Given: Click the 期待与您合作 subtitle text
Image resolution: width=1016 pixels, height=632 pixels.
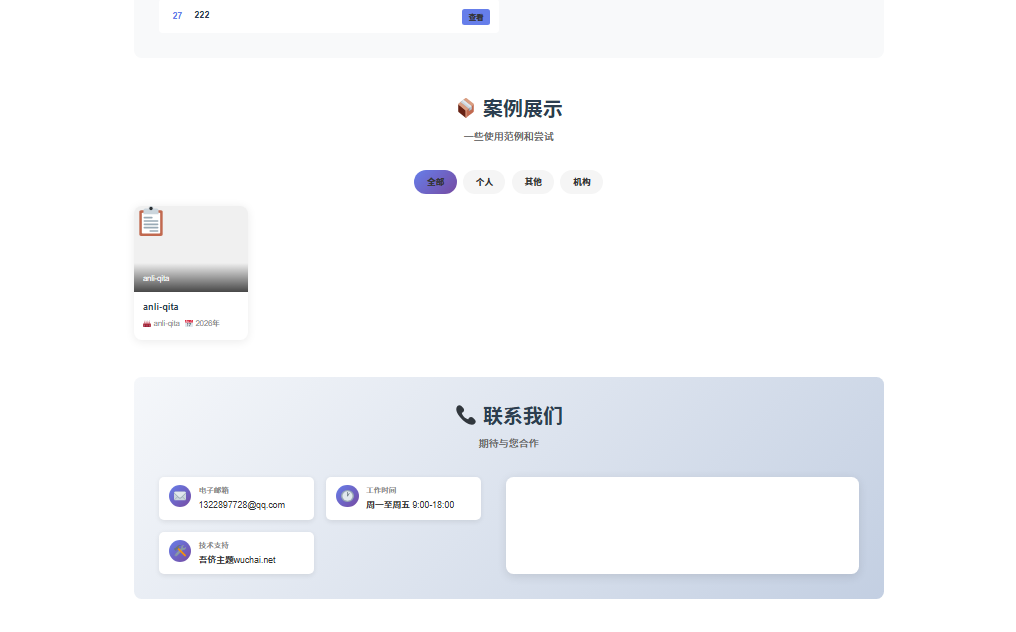Looking at the screenshot, I should click(x=509, y=443).
